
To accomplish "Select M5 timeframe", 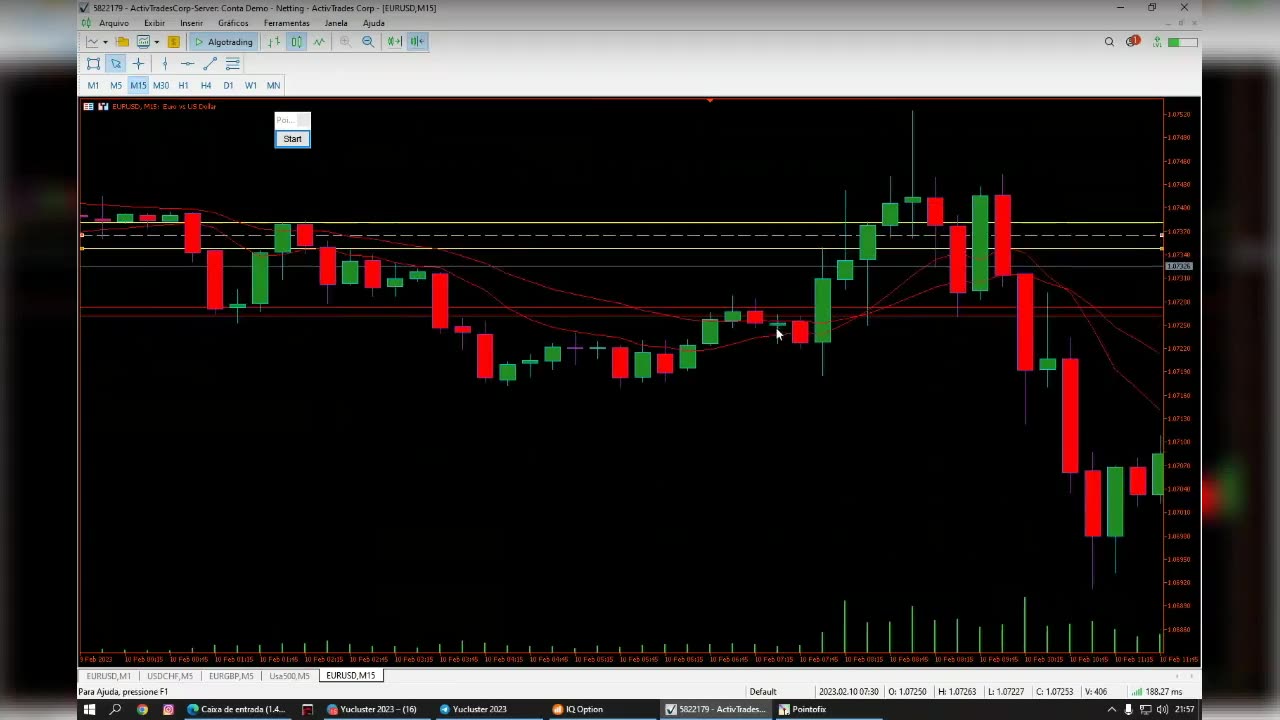I will (116, 86).
